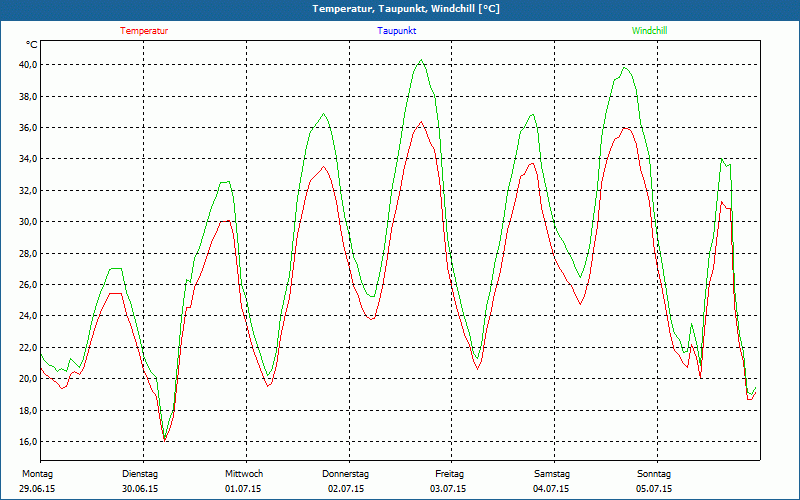
Task: Click the Donnerstag day label
Action: pos(345,474)
